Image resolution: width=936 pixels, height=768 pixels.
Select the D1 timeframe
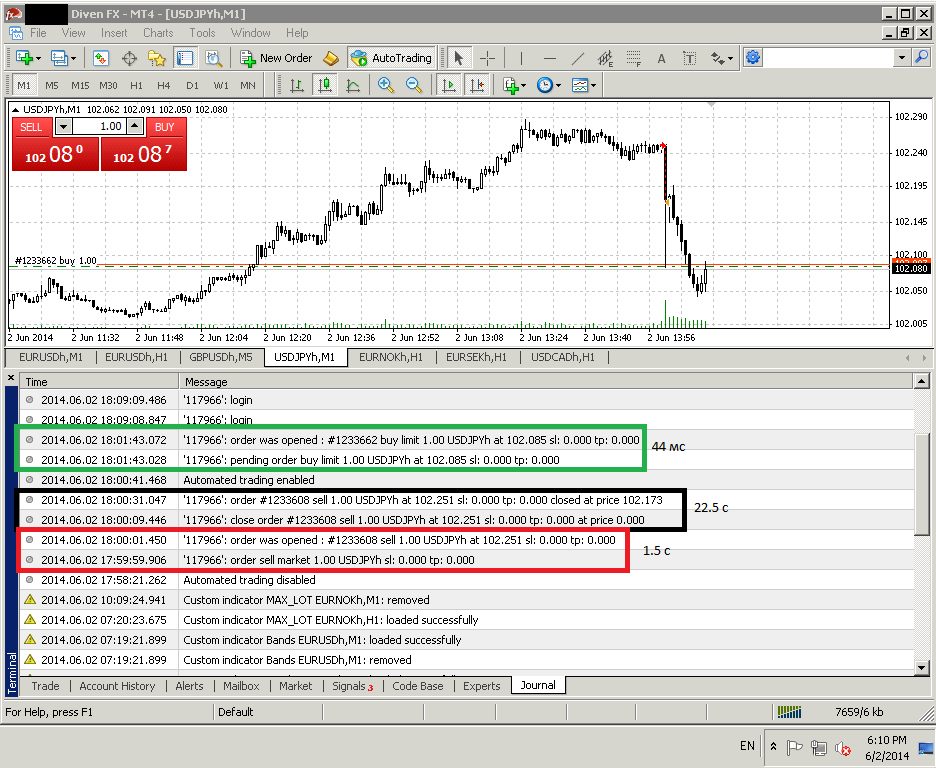pyautogui.click(x=192, y=85)
